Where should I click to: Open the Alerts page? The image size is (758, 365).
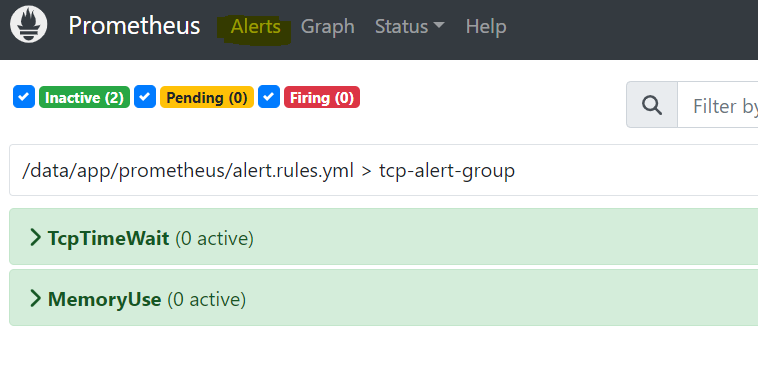(256, 26)
